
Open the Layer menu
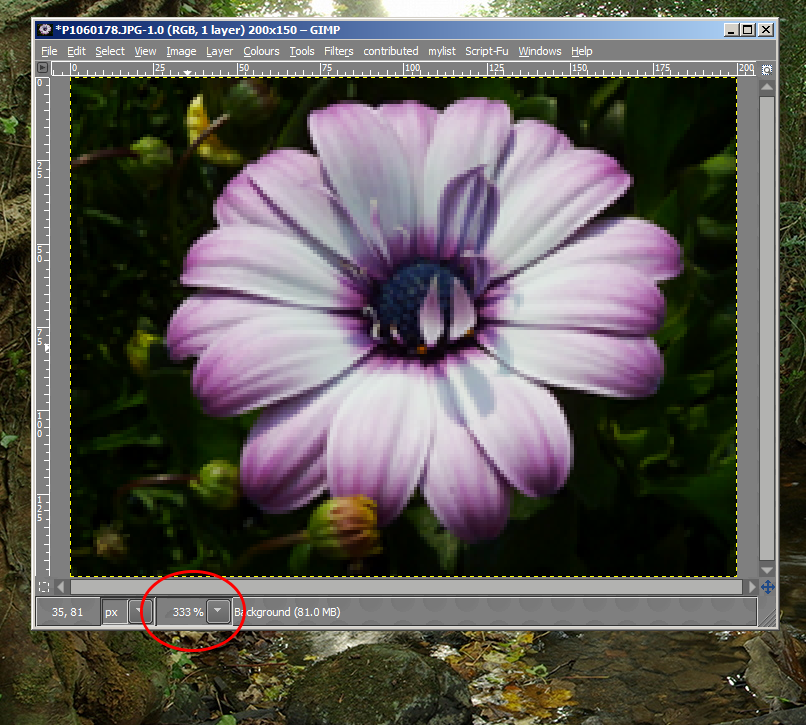(219, 51)
